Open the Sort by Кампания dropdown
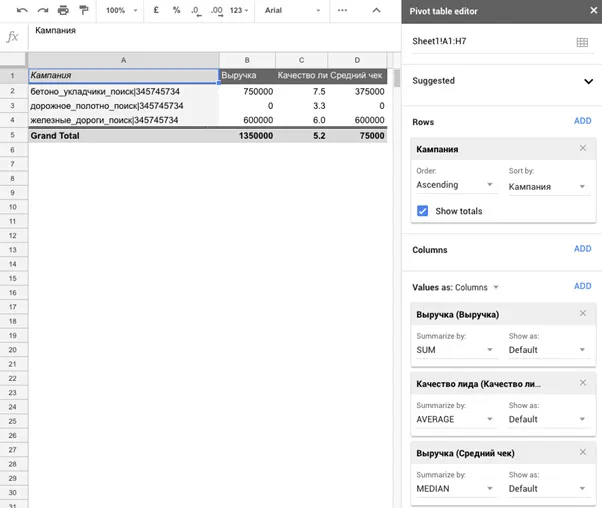602x508 pixels. point(547,187)
